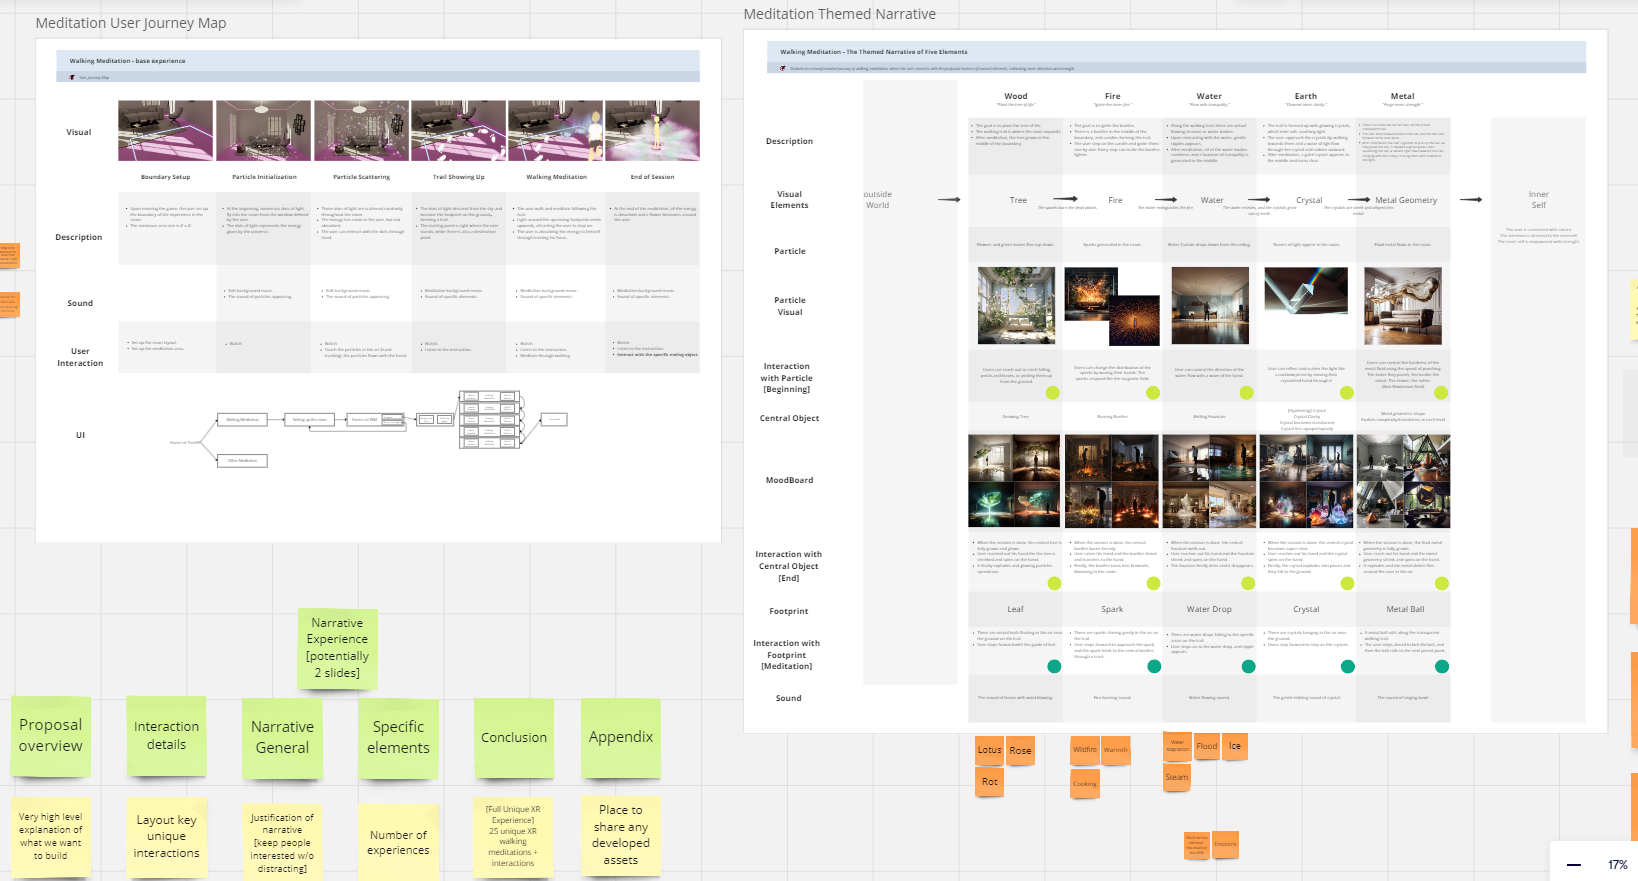Select the orange Lotus sticky note

point(989,750)
